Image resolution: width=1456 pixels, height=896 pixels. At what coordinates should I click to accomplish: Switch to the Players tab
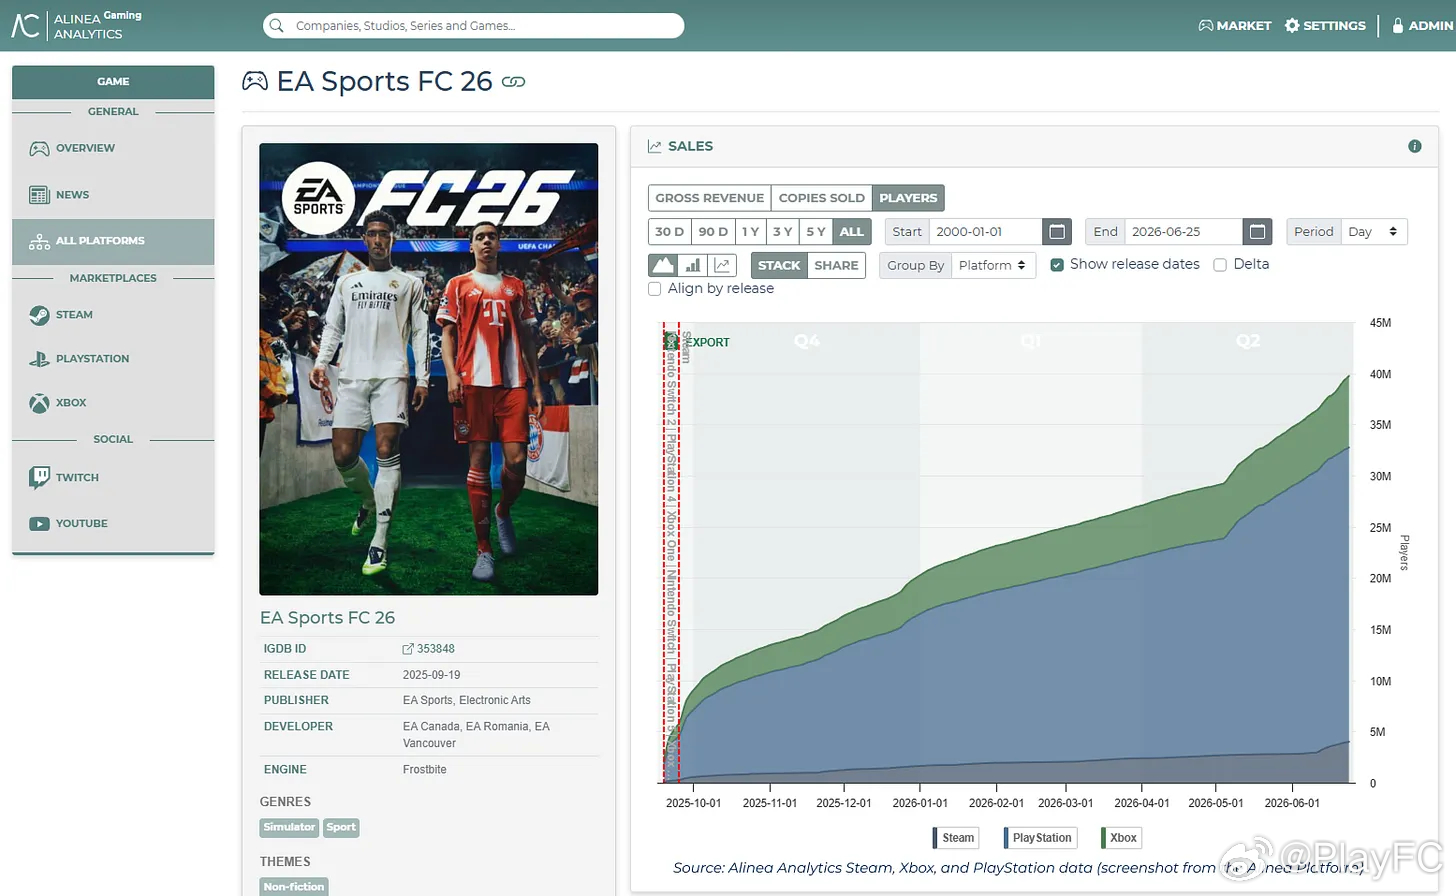click(x=908, y=198)
